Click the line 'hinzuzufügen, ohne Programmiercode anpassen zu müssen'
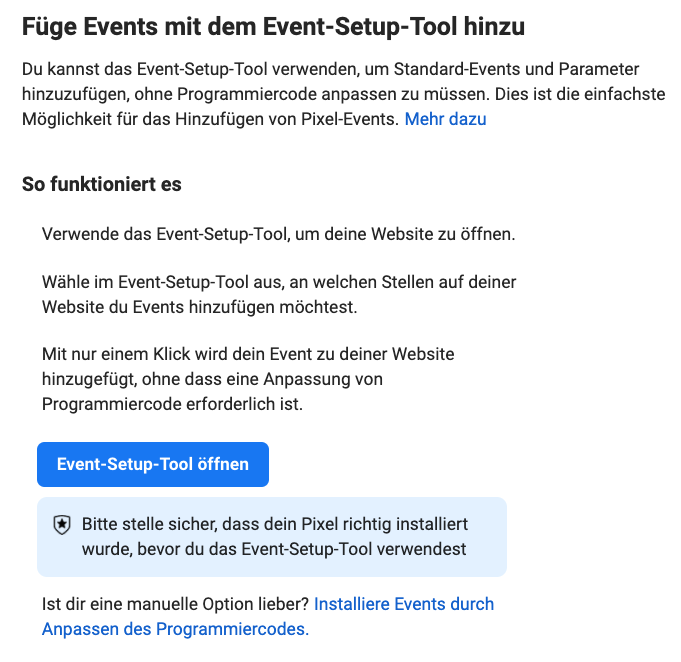681x662 pixels. [344, 94]
